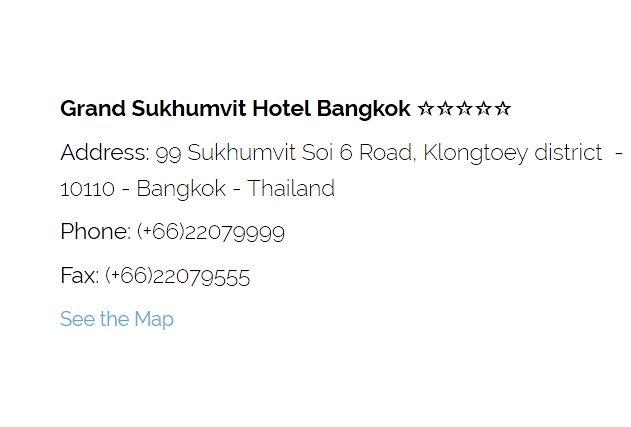Screen dimensions: 631x427
Task: Select the second rating star
Action: coord(445,108)
